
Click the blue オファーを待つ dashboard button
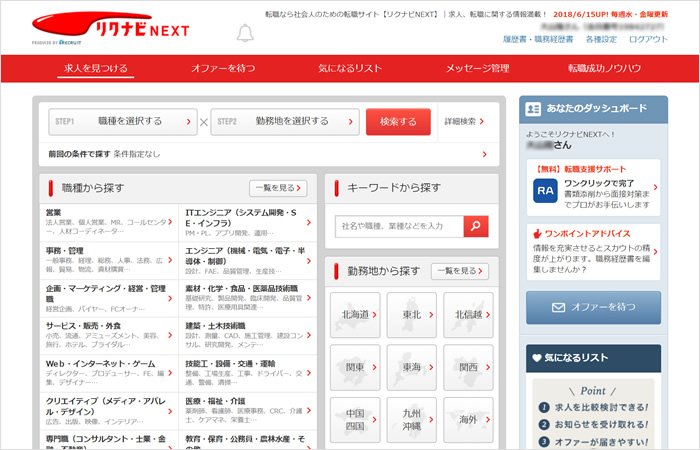coord(593,308)
